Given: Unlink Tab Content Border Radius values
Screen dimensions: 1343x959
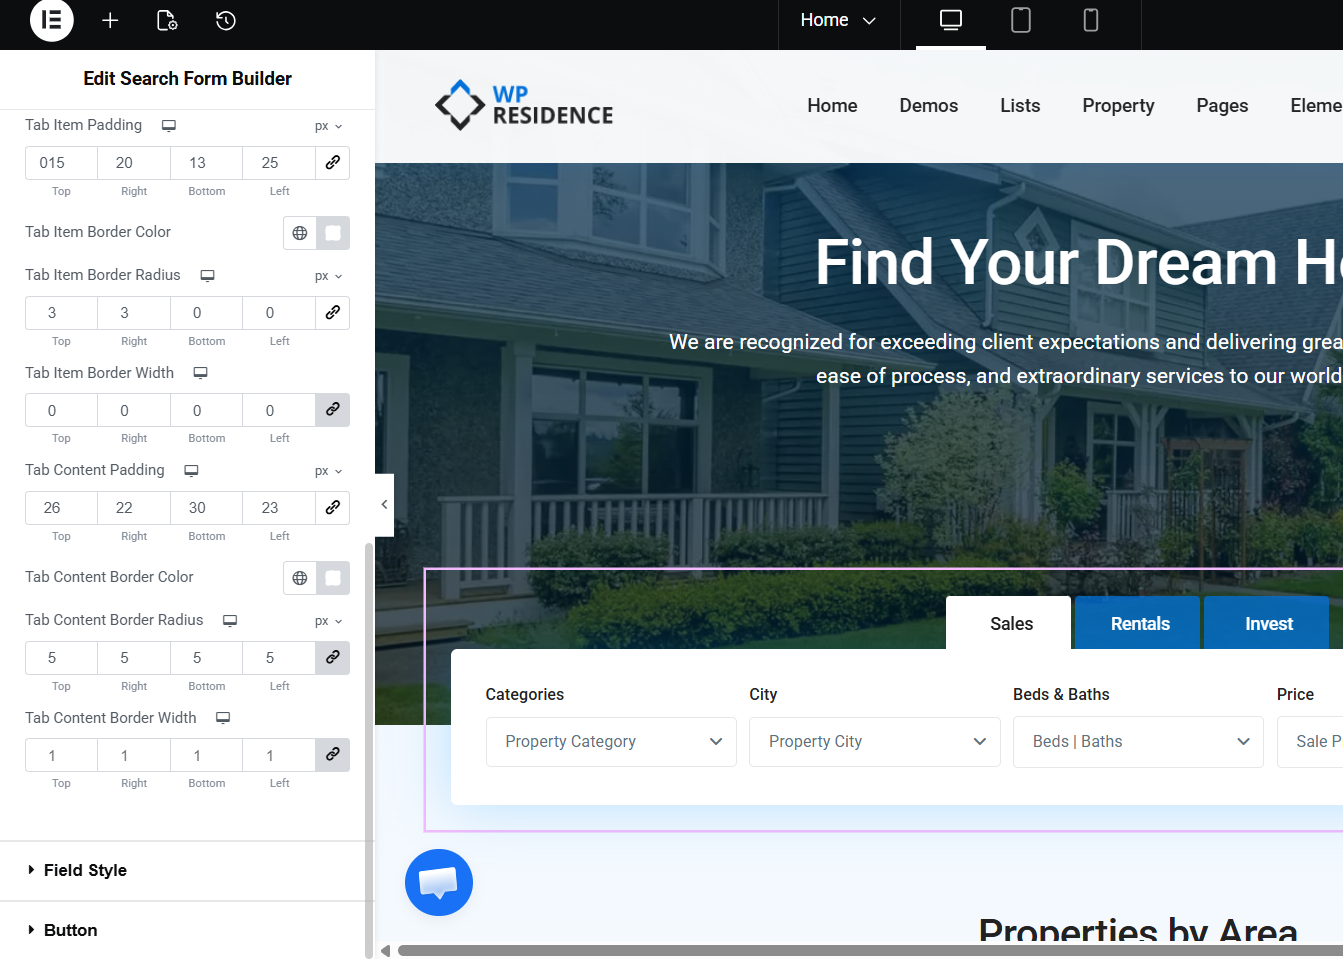Looking at the screenshot, I should (x=333, y=657).
